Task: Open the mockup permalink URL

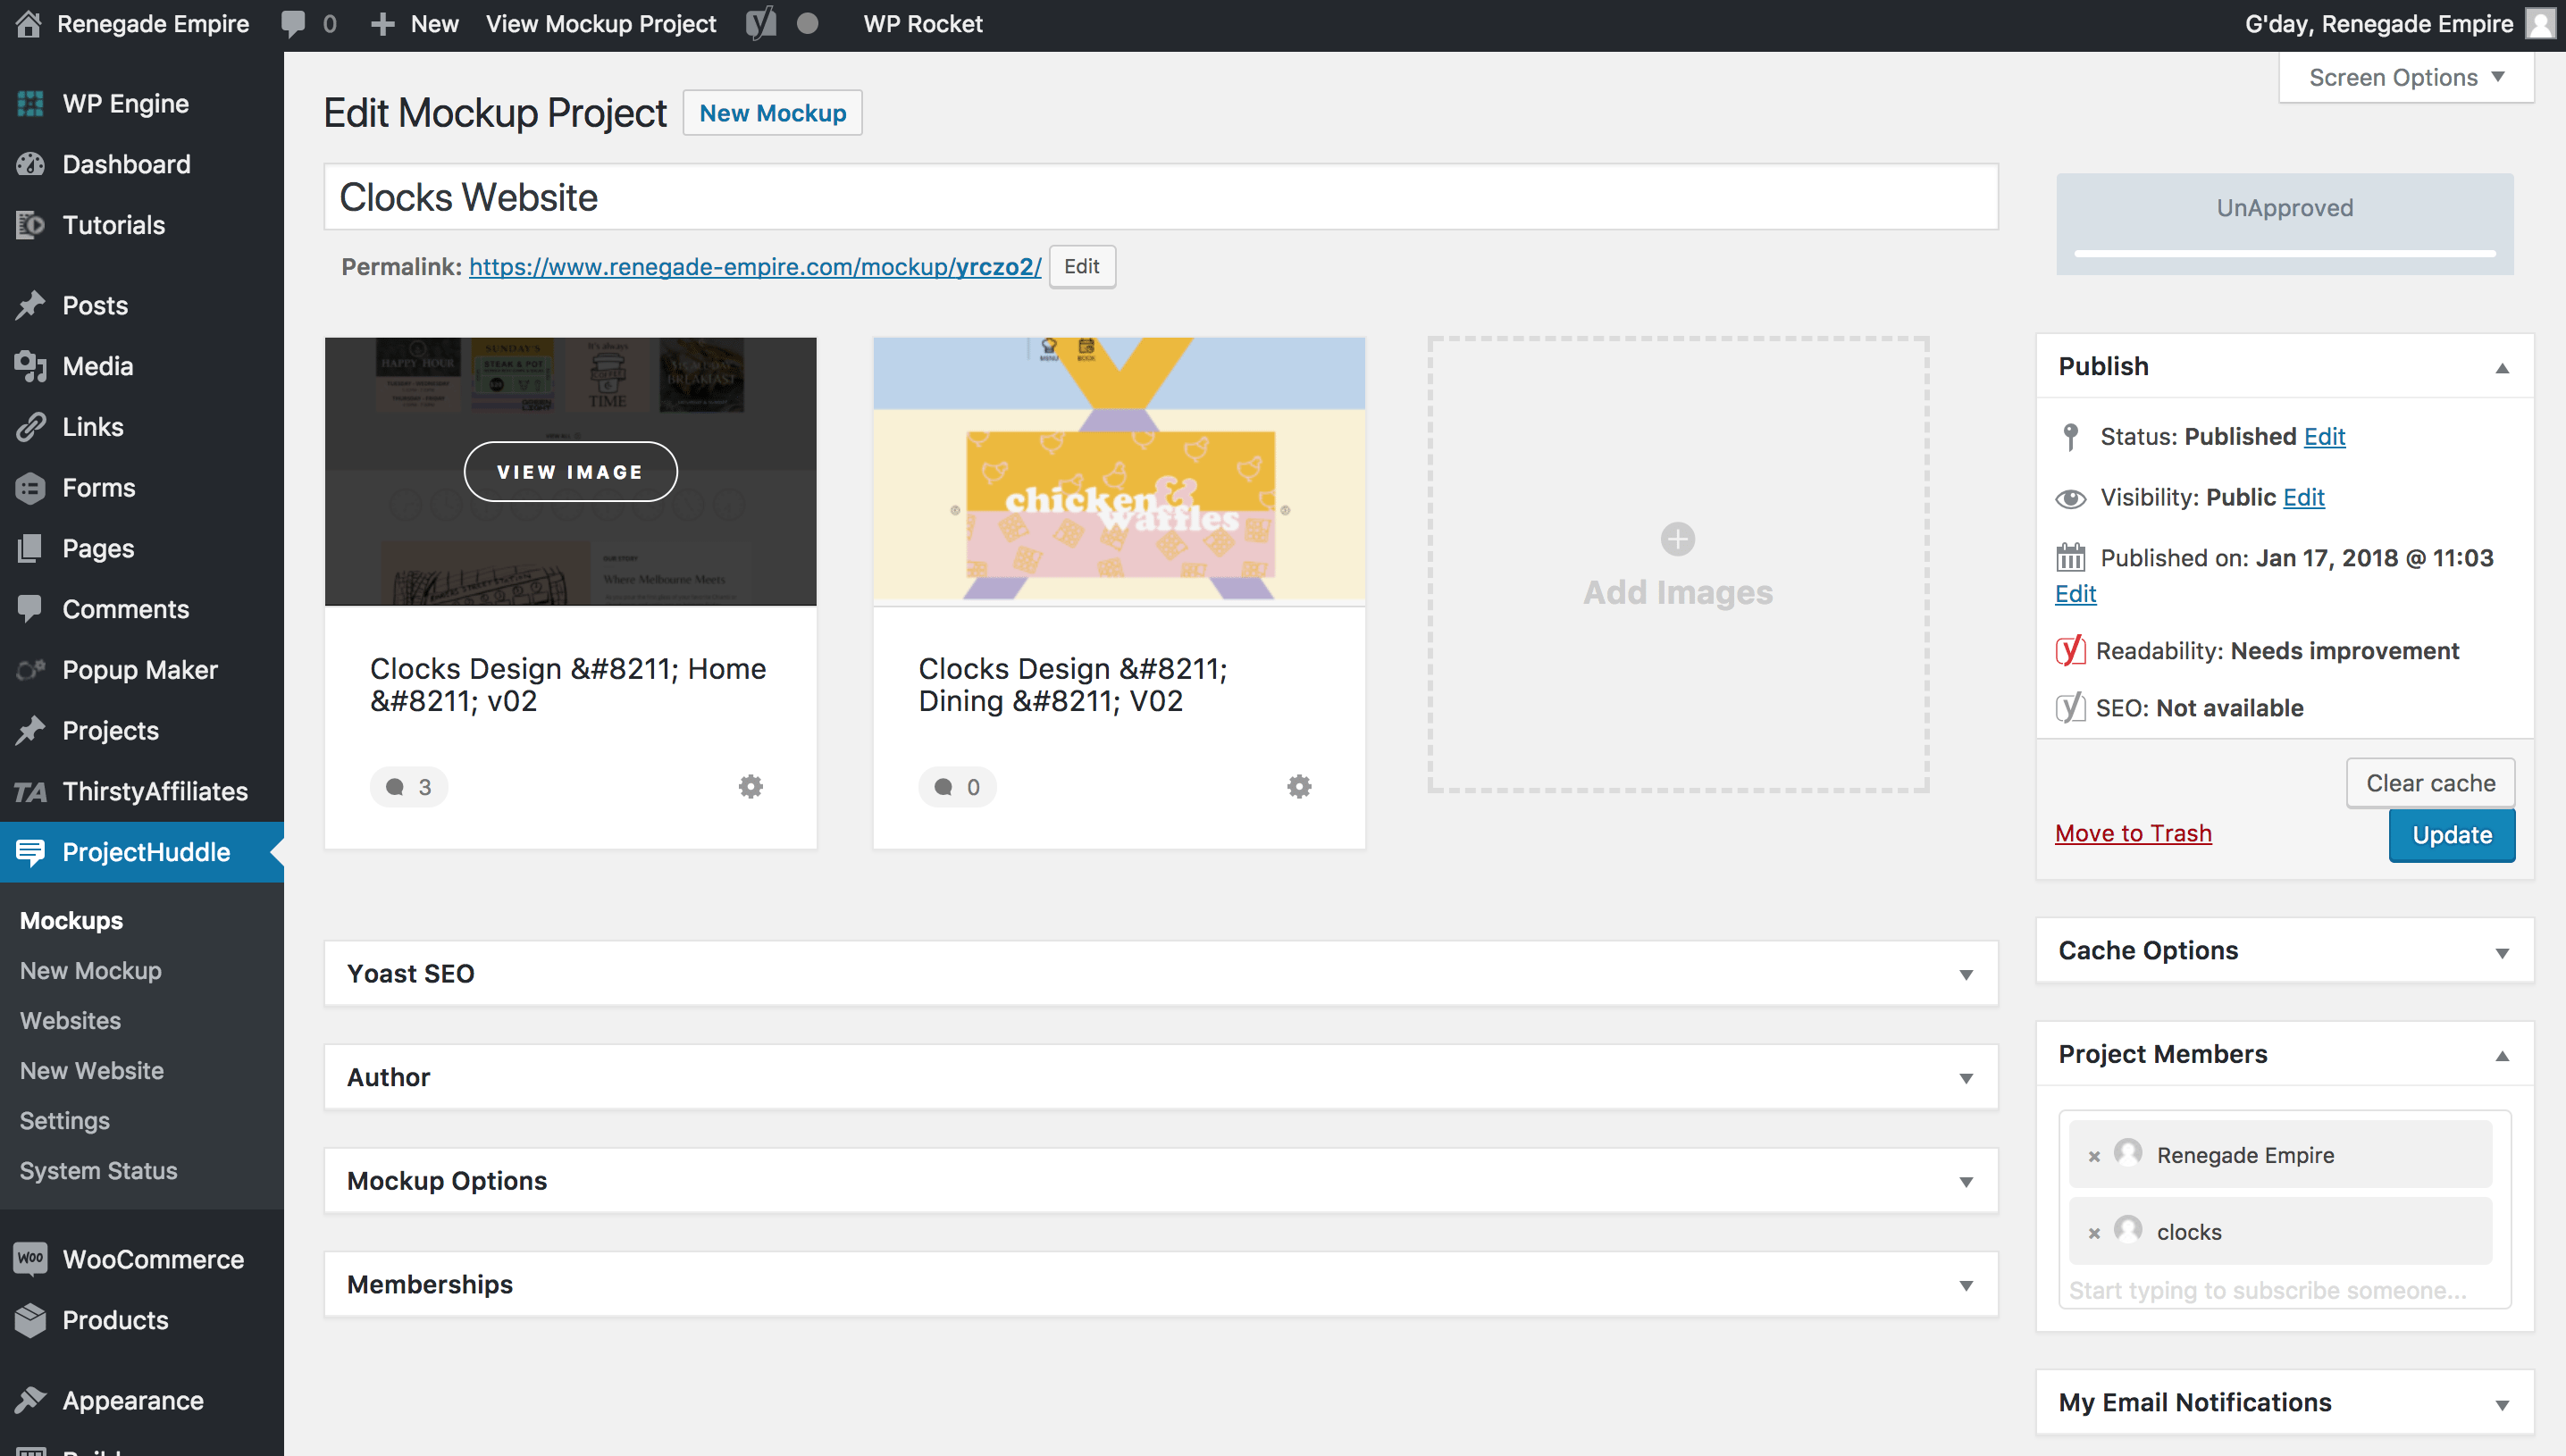Action: 755,267
